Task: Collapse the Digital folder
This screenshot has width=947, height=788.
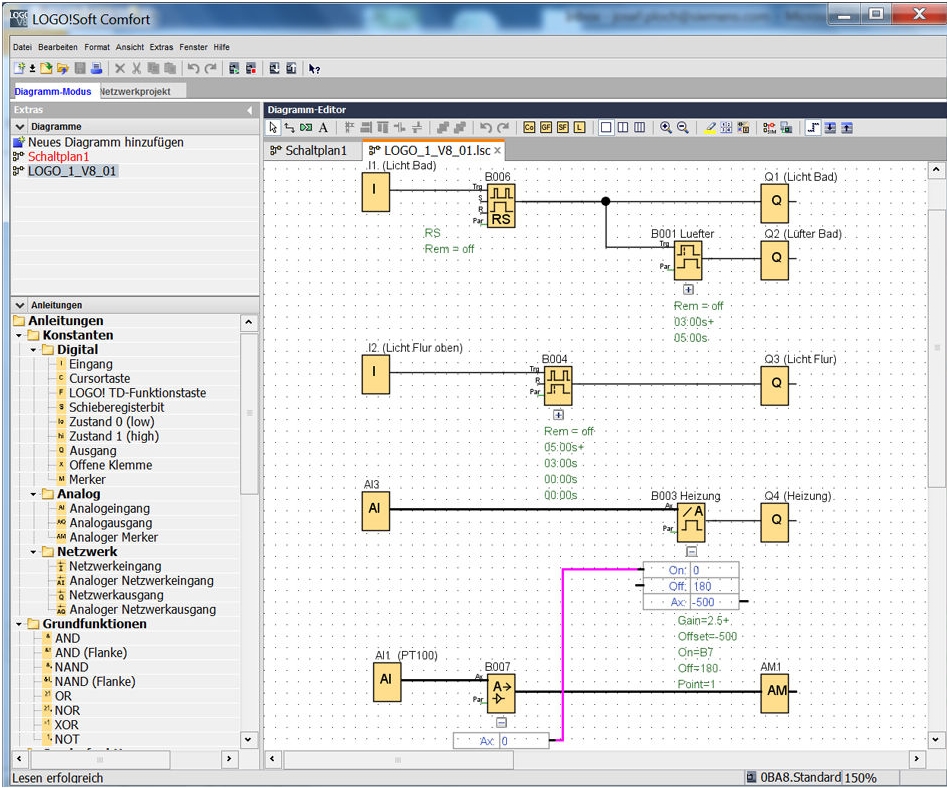Action: 33,350
